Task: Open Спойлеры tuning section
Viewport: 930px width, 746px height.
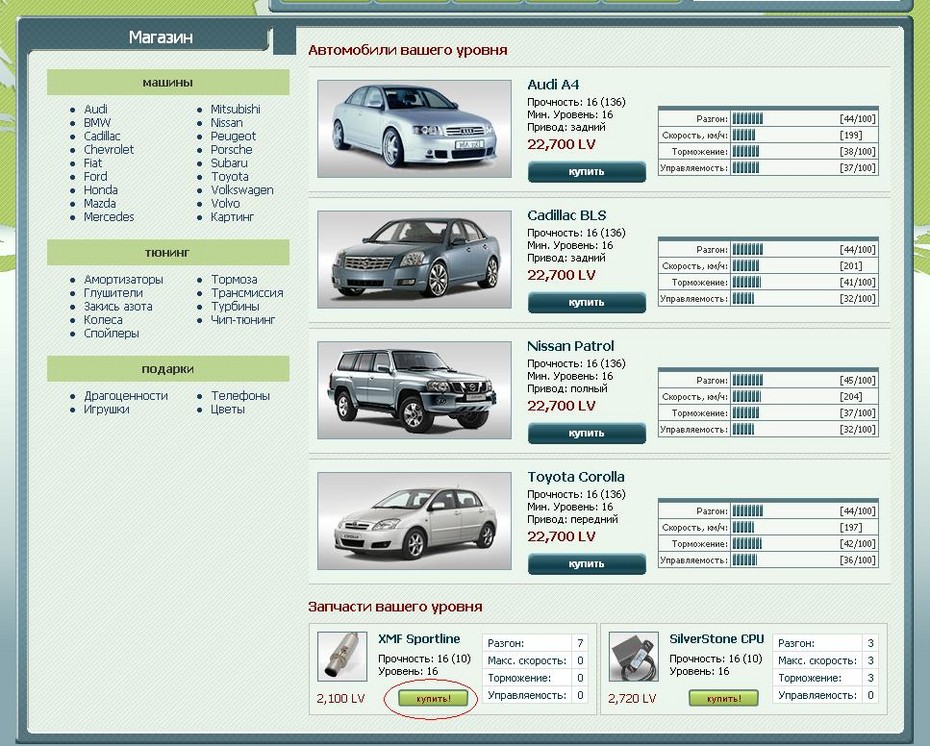Action: (112, 333)
